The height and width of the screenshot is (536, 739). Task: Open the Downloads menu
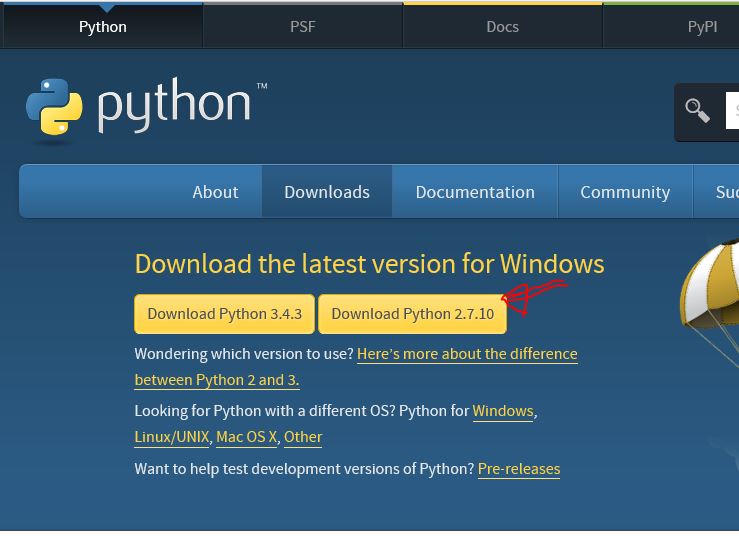click(x=327, y=192)
